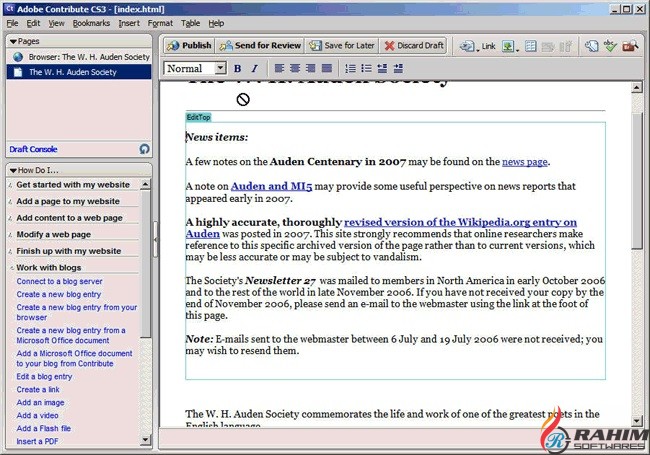Click Create a link help topic
Viewport: 650px width, 455px height.
38,390
